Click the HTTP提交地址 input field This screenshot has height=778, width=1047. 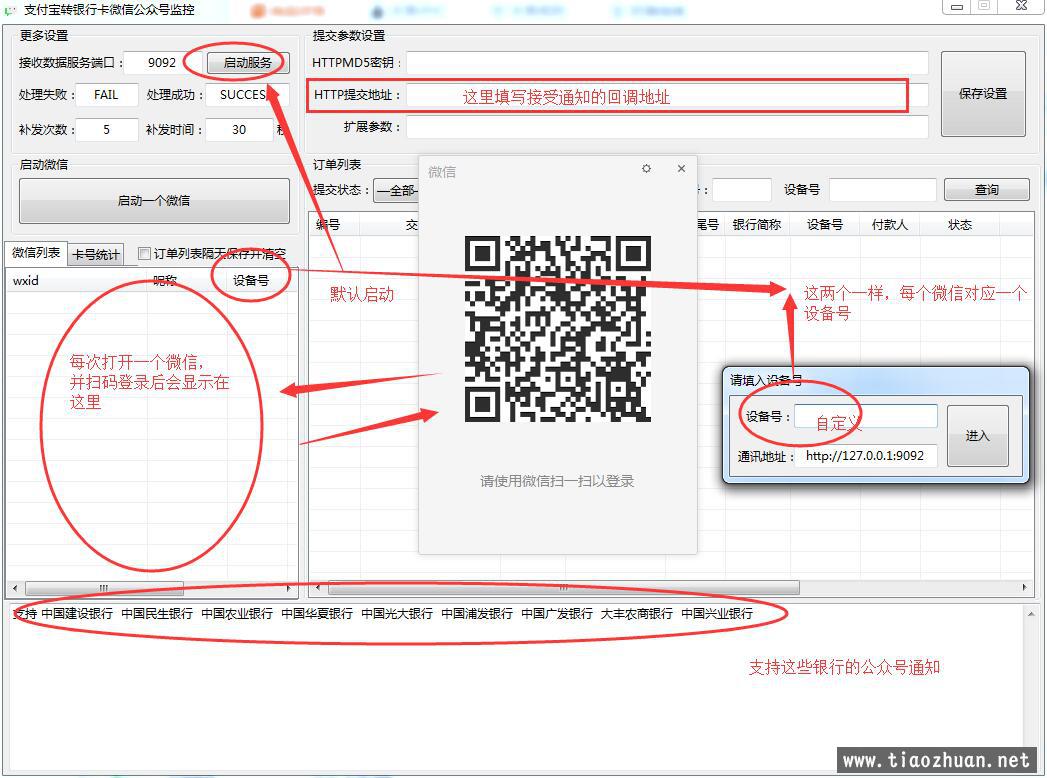(x=667, y=95)
